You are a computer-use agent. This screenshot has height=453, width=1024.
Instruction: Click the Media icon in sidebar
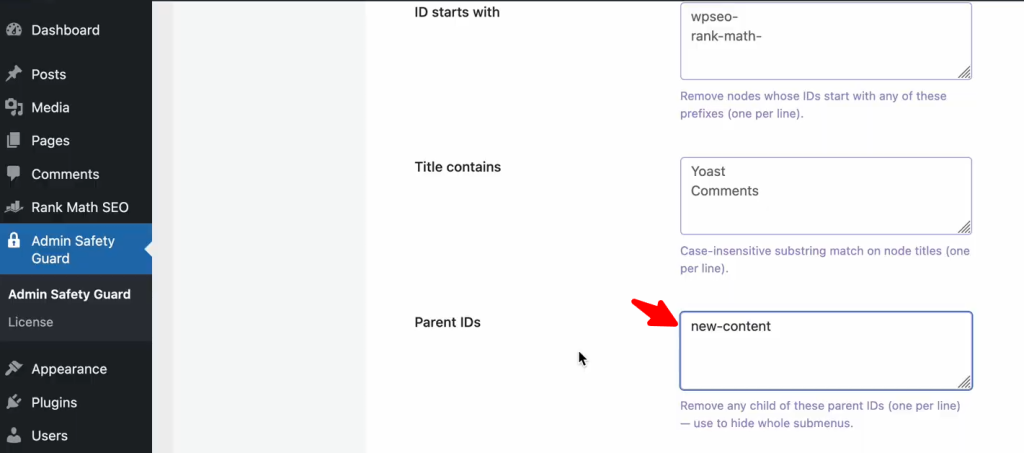click(14, 107)
